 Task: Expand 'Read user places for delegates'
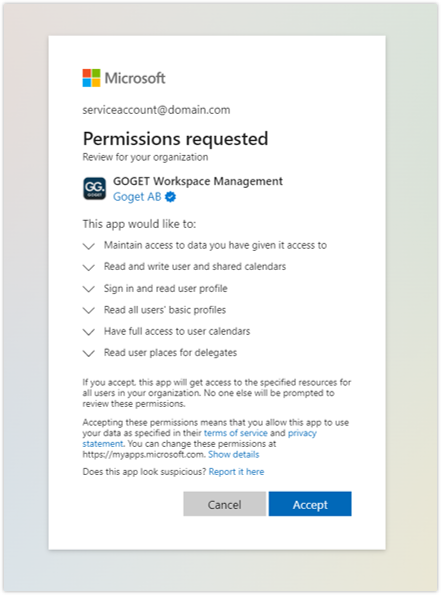(x=88, y=353)
